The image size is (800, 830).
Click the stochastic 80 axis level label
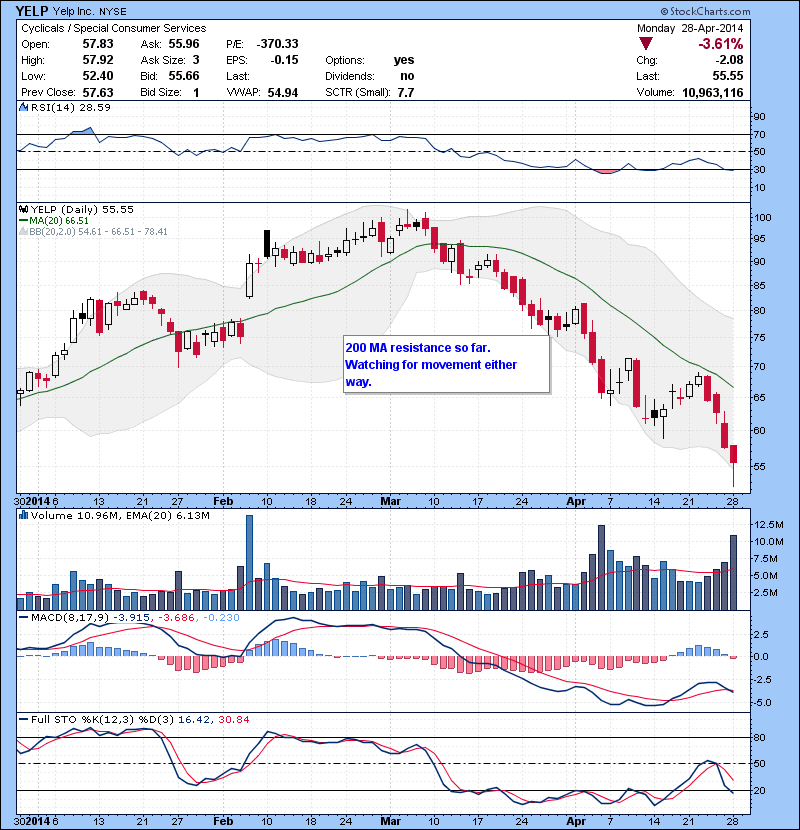760,737
